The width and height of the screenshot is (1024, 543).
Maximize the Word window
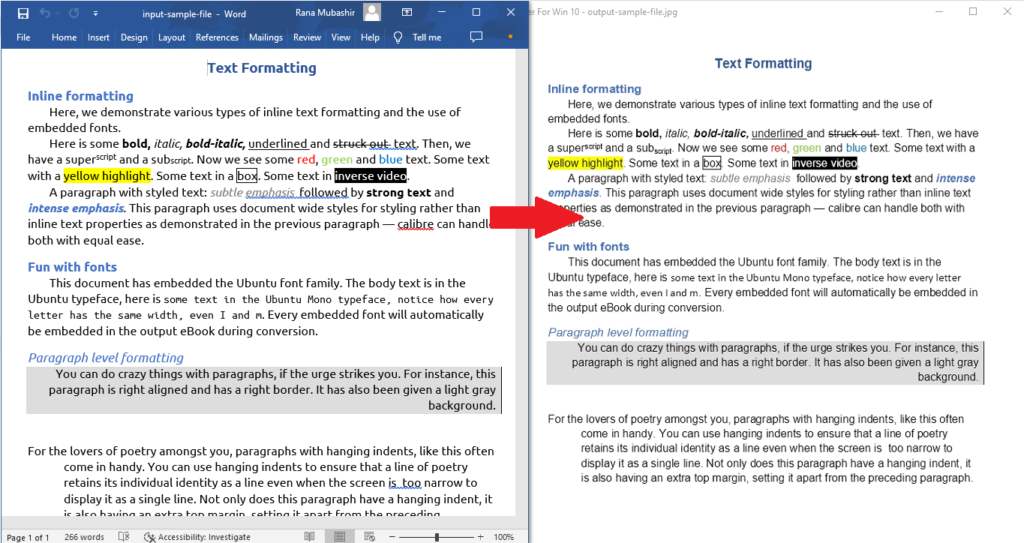click(476, 12)
